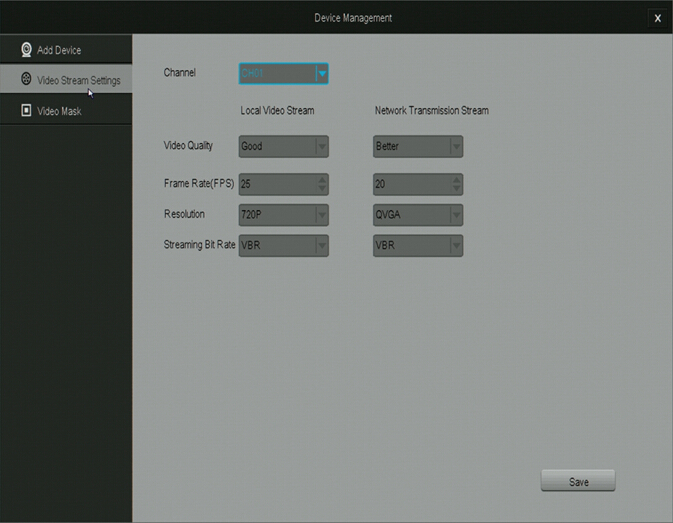
Task: Increase the Local Frame Rate with up arrow
Action: pos(322,179)
